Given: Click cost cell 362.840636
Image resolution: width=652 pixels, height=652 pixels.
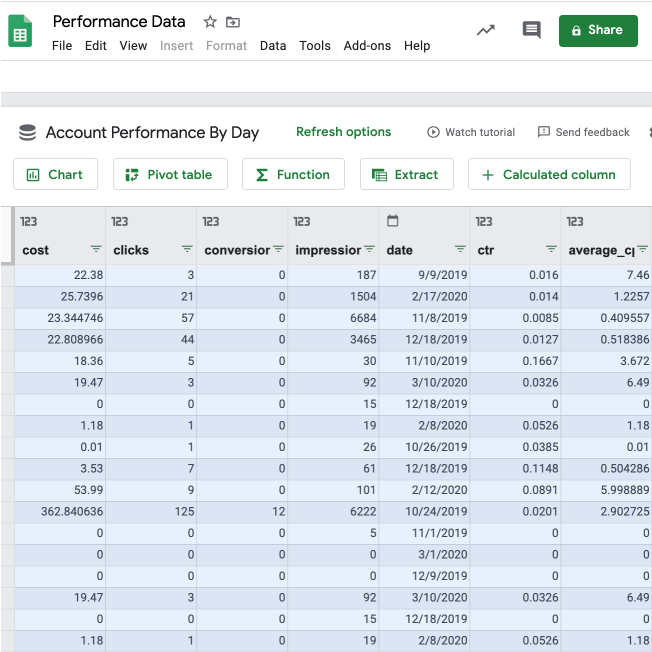Looking at the screenshot, I should tap(60, 511).
